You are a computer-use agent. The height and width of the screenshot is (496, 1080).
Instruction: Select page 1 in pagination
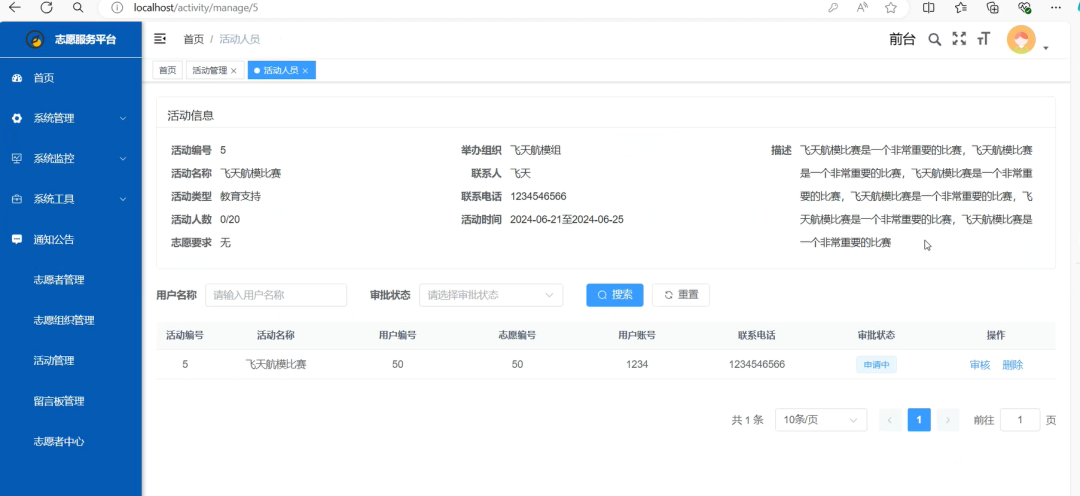(x=919, y=420)
